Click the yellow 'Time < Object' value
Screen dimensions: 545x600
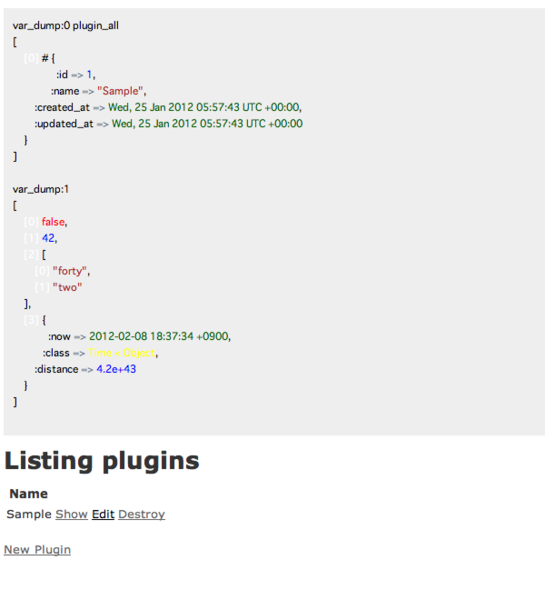[x=122, y=353]
